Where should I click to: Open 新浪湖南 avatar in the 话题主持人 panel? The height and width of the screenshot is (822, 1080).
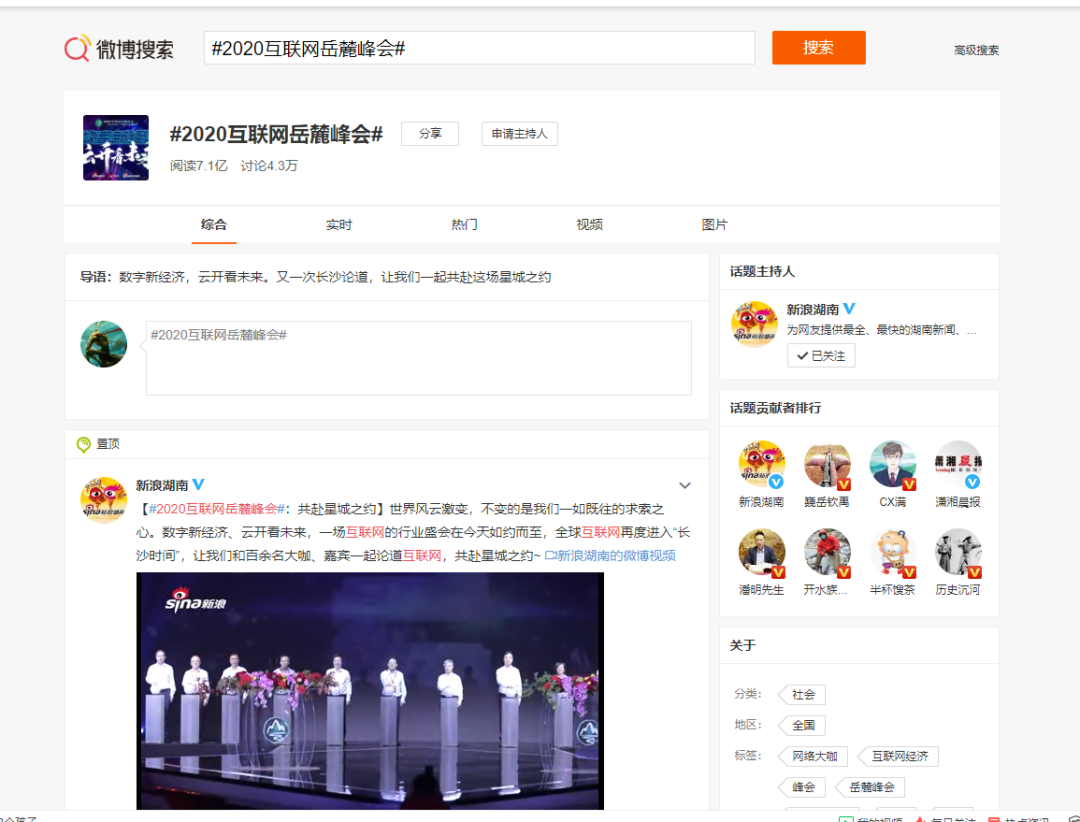tap(754, 325)
